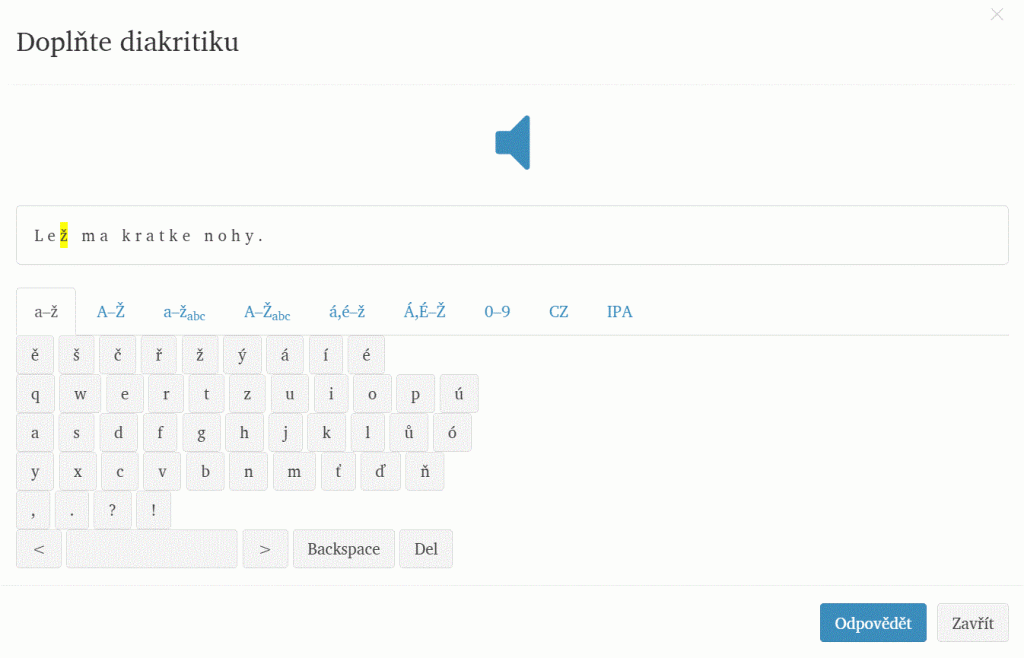Switch to the IPA keyboard tab

point(620,312)
